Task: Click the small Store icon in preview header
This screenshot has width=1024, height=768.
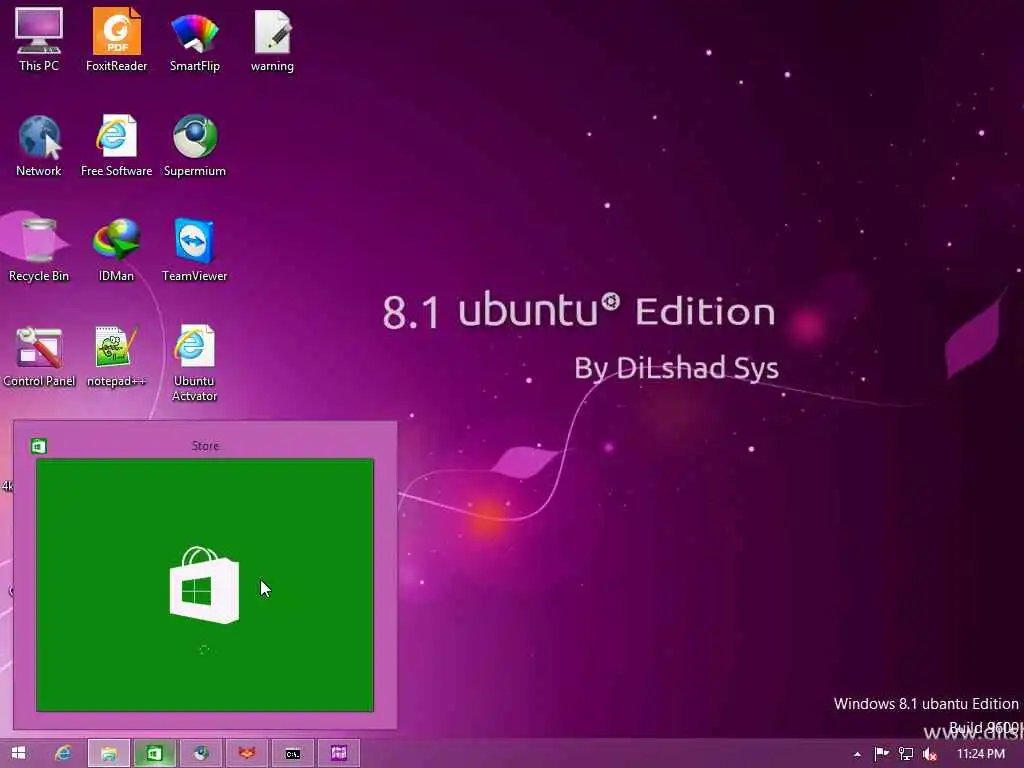Action: 39,446
